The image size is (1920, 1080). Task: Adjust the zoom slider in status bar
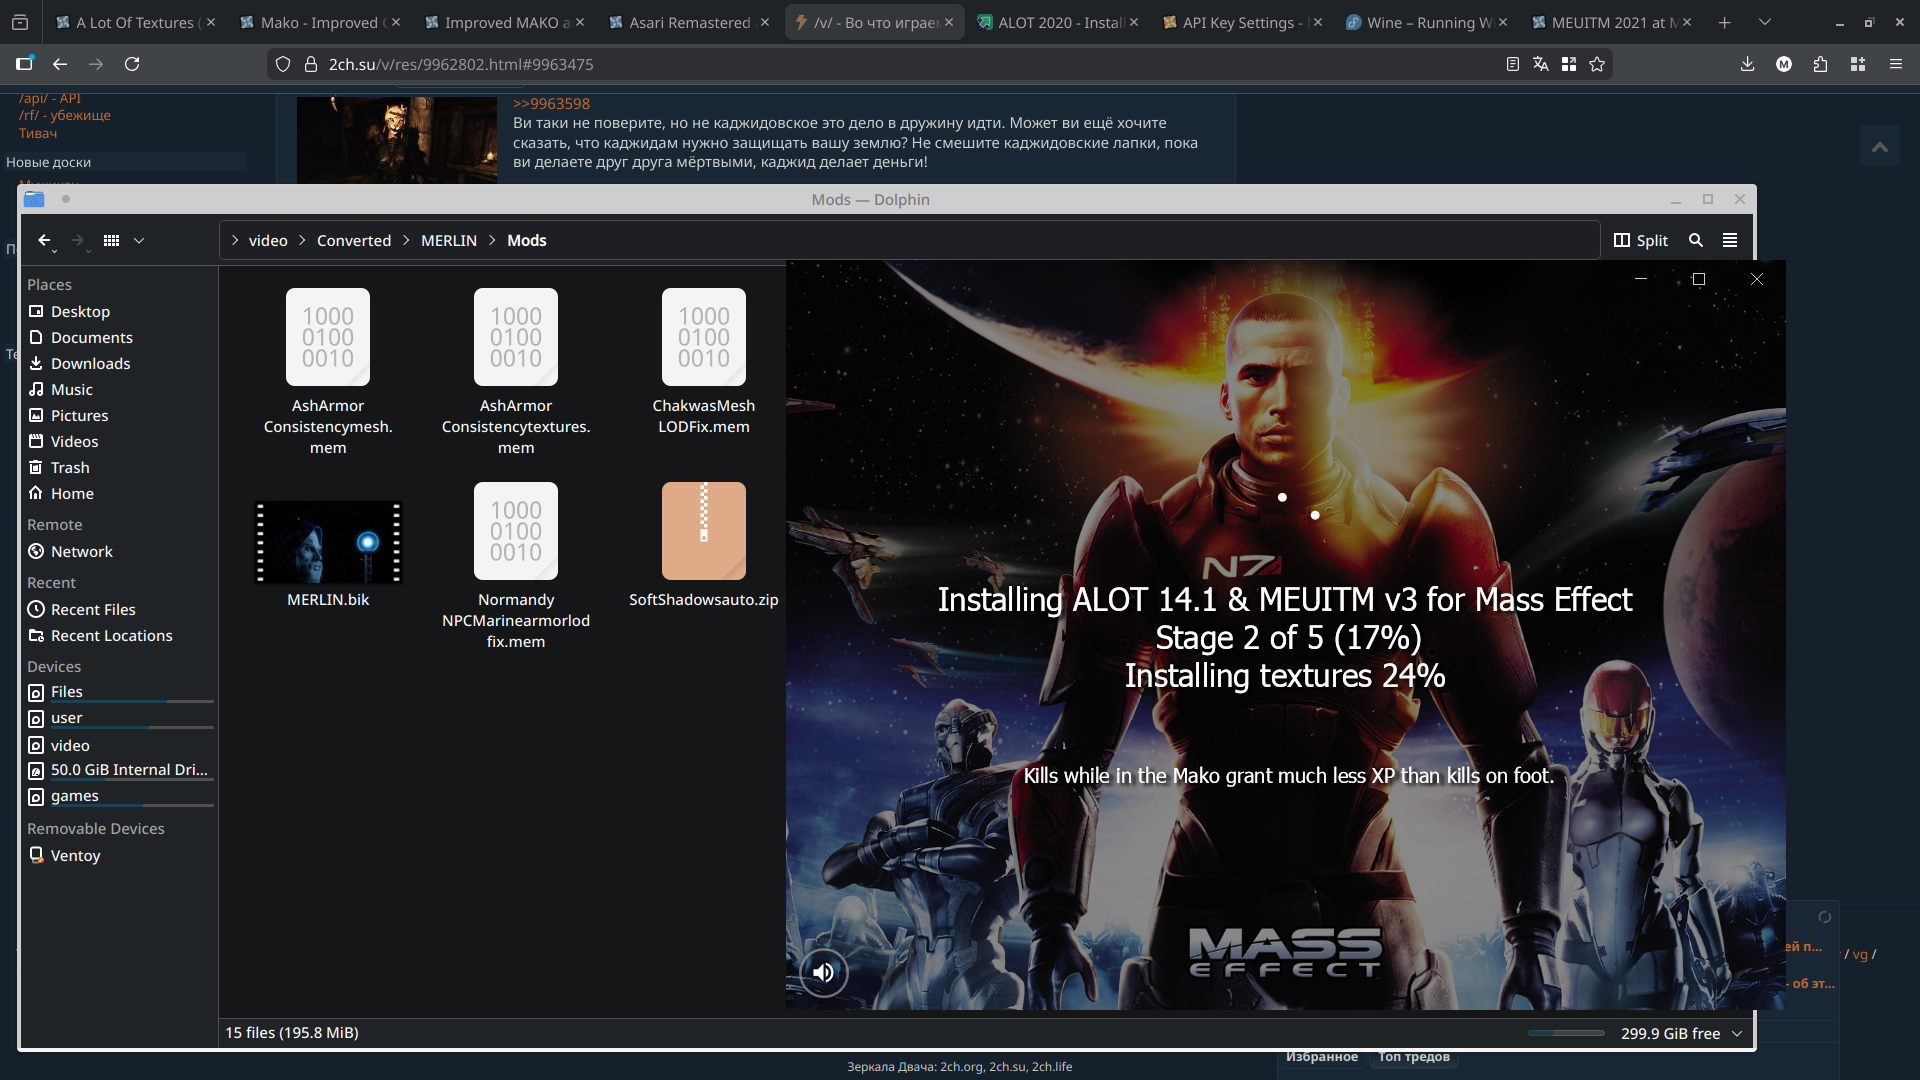click(x=1566, y=1033)
